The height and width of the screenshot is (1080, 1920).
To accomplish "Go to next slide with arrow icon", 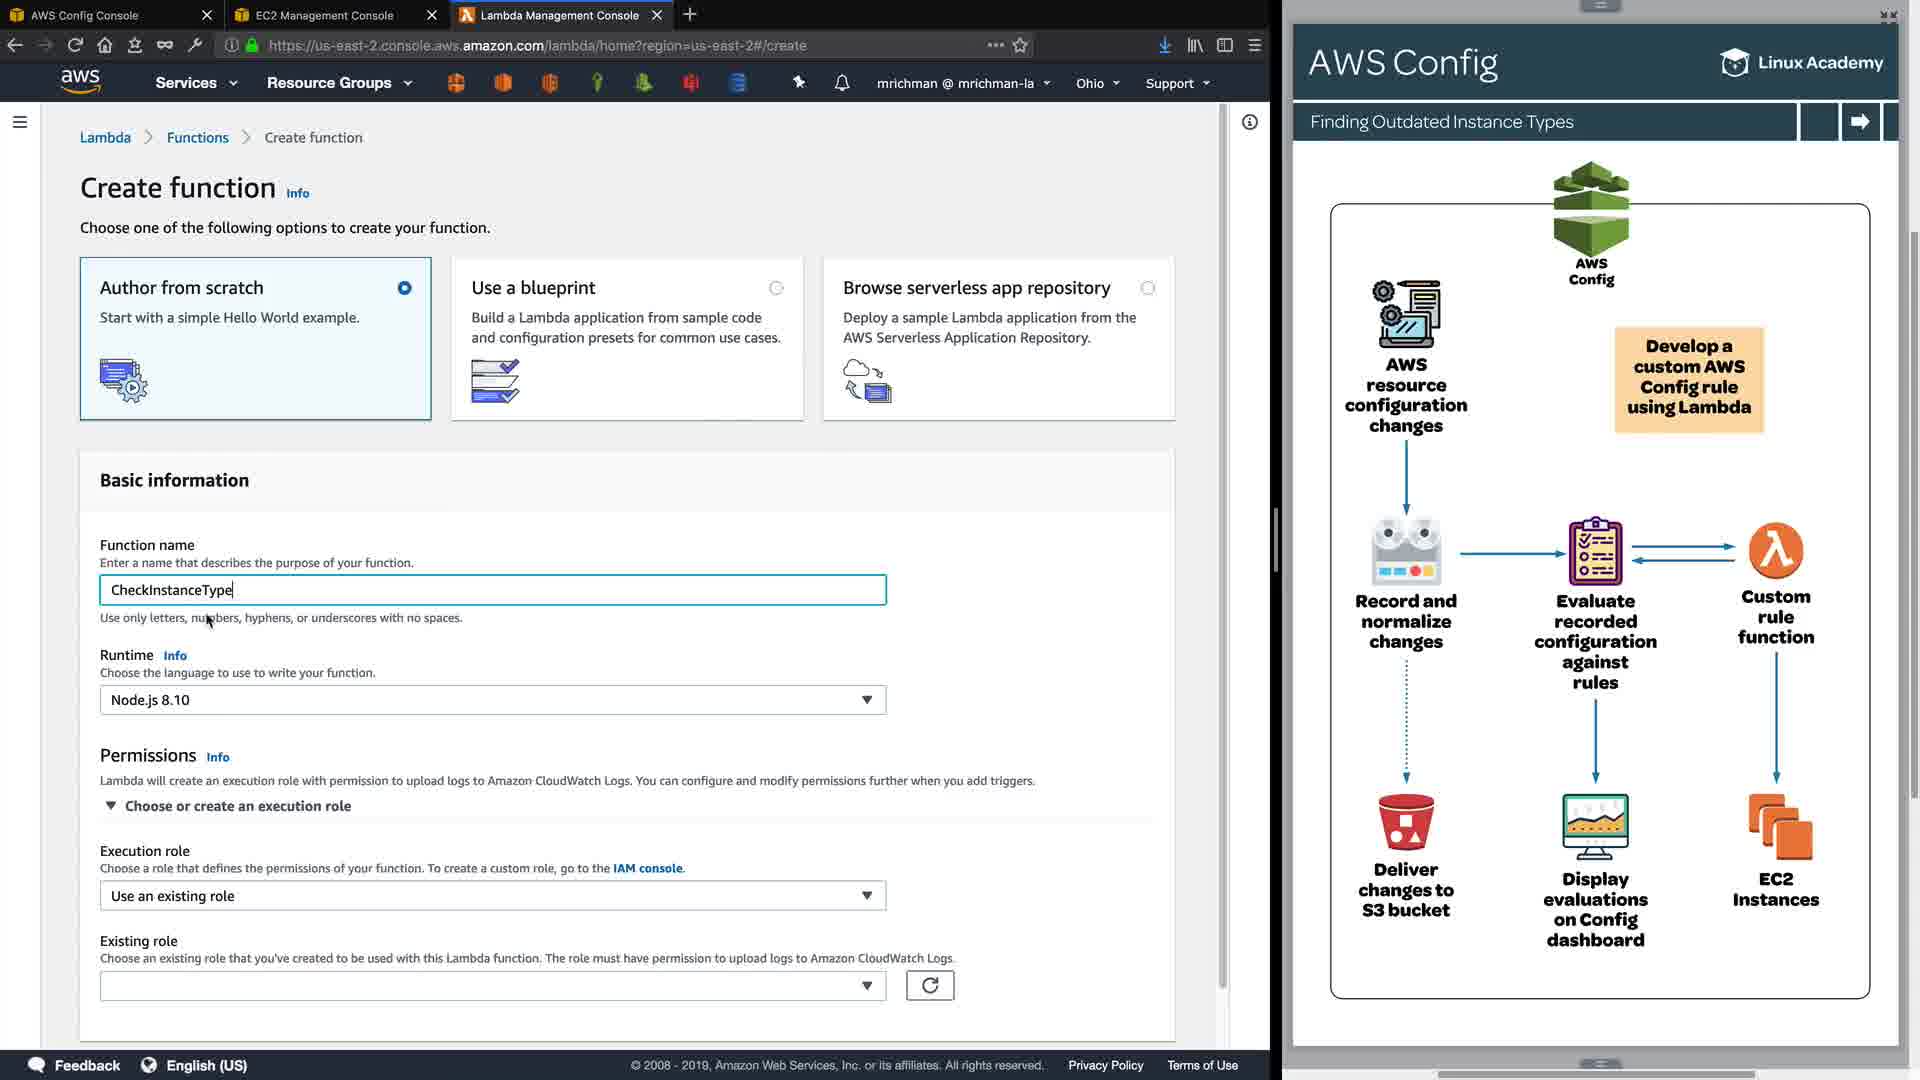I will pyautogui.click(x=1860, y=122).
